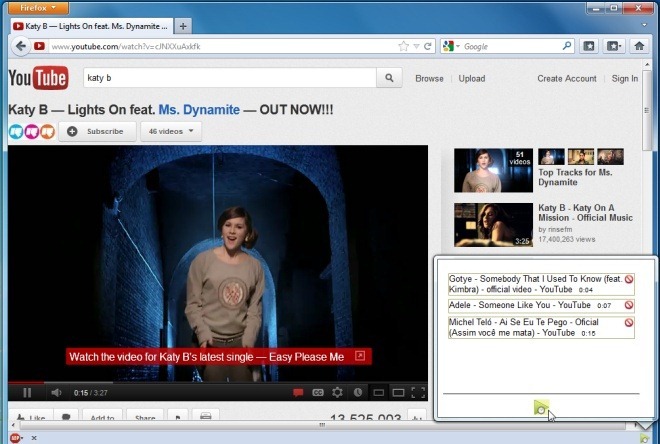Expand the 46 videos dropdown
The width and height of the screenshot is (660, 444).
pos(171,131)
